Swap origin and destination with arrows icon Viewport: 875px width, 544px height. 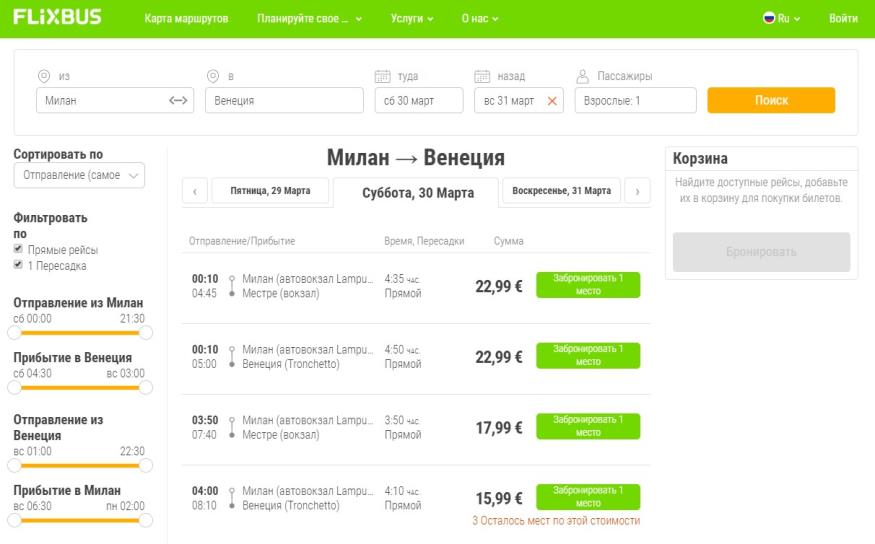point(178,100)
